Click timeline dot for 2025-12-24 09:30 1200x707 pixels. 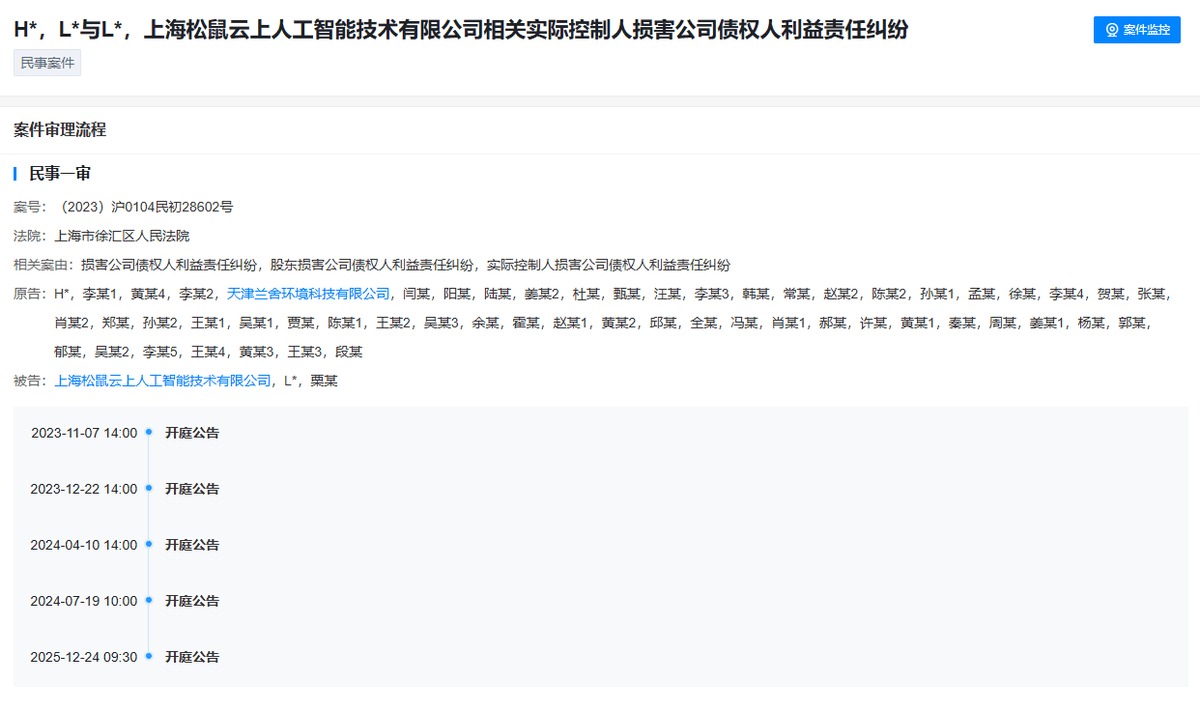tap(148, 656)
